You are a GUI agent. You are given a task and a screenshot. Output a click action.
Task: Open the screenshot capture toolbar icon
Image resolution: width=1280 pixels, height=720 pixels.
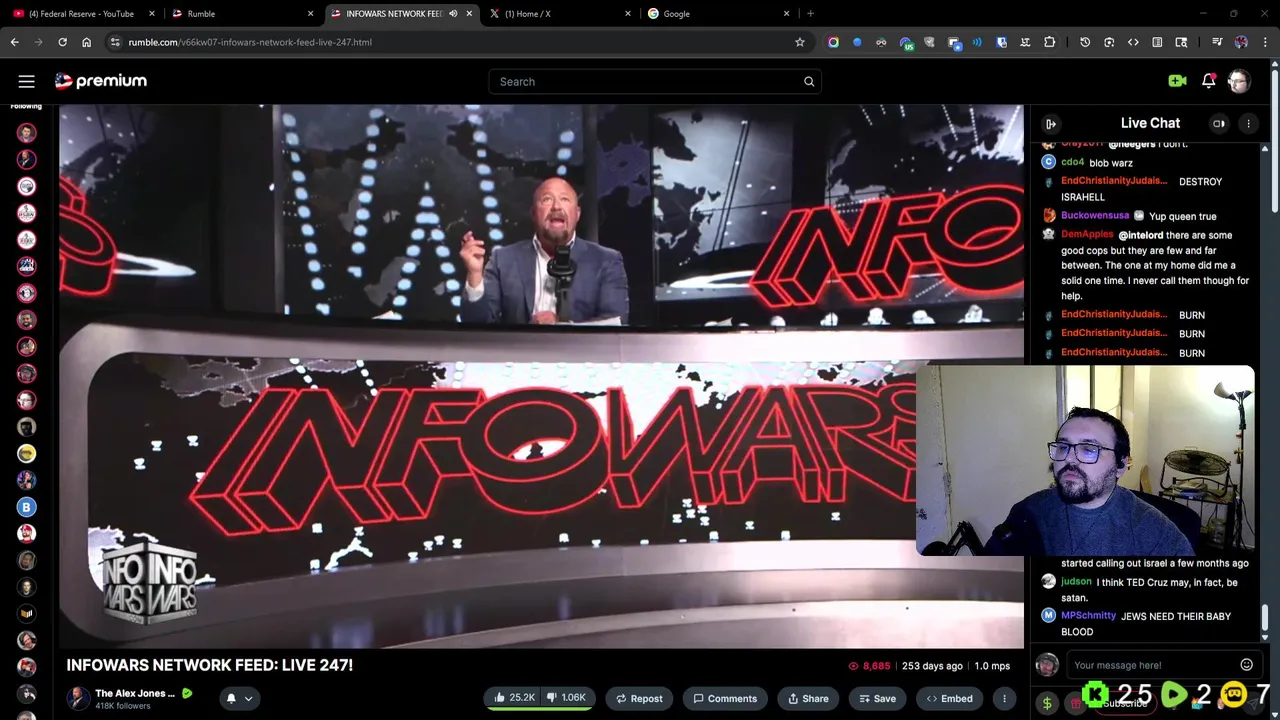point(1109,42)
